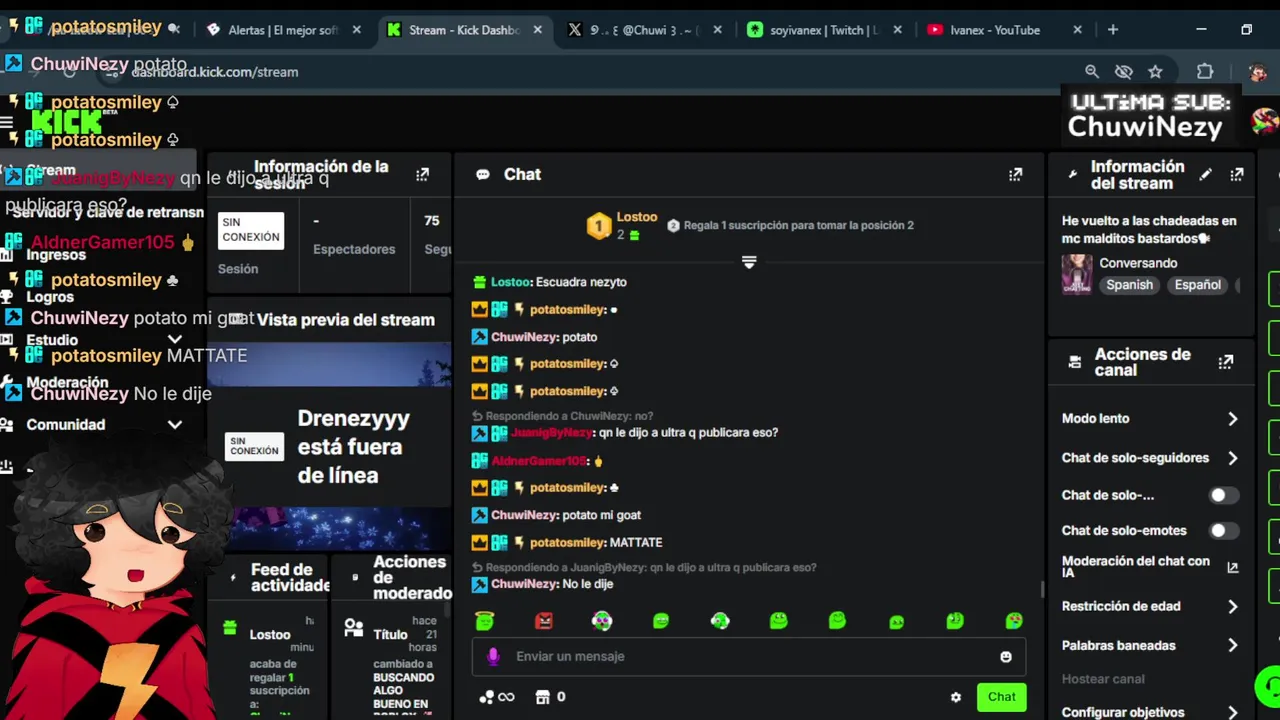Collapse the chat leaderboard arrow

pos(749,262)
